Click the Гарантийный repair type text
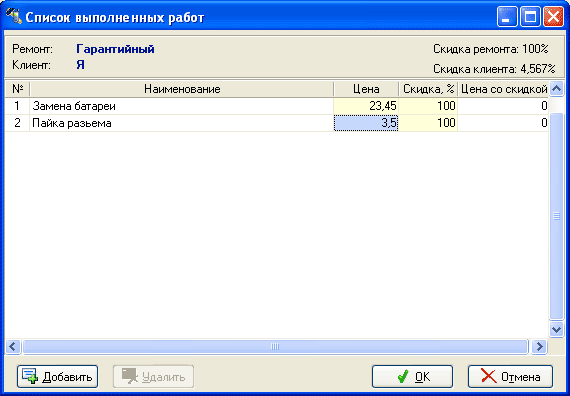 tap(115, 49)
